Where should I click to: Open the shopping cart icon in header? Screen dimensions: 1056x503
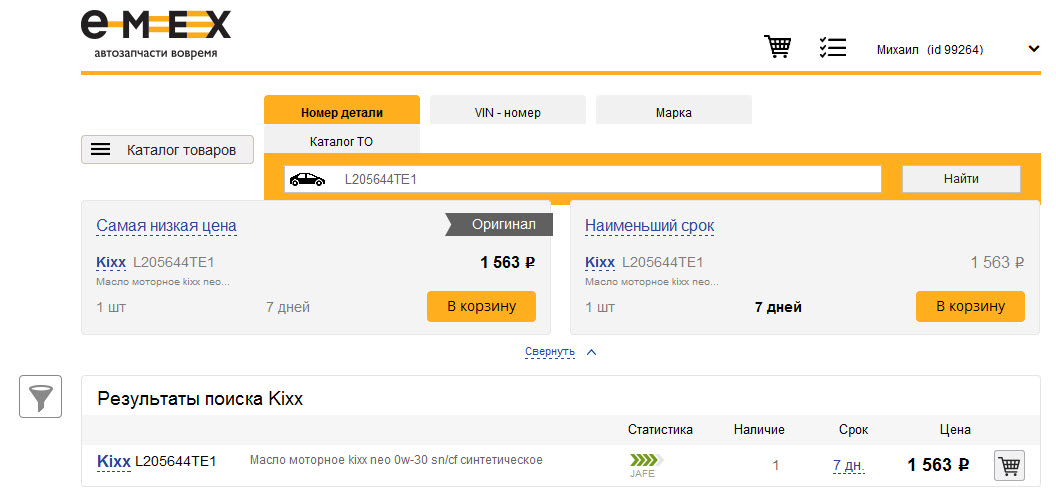pos(777,47)
